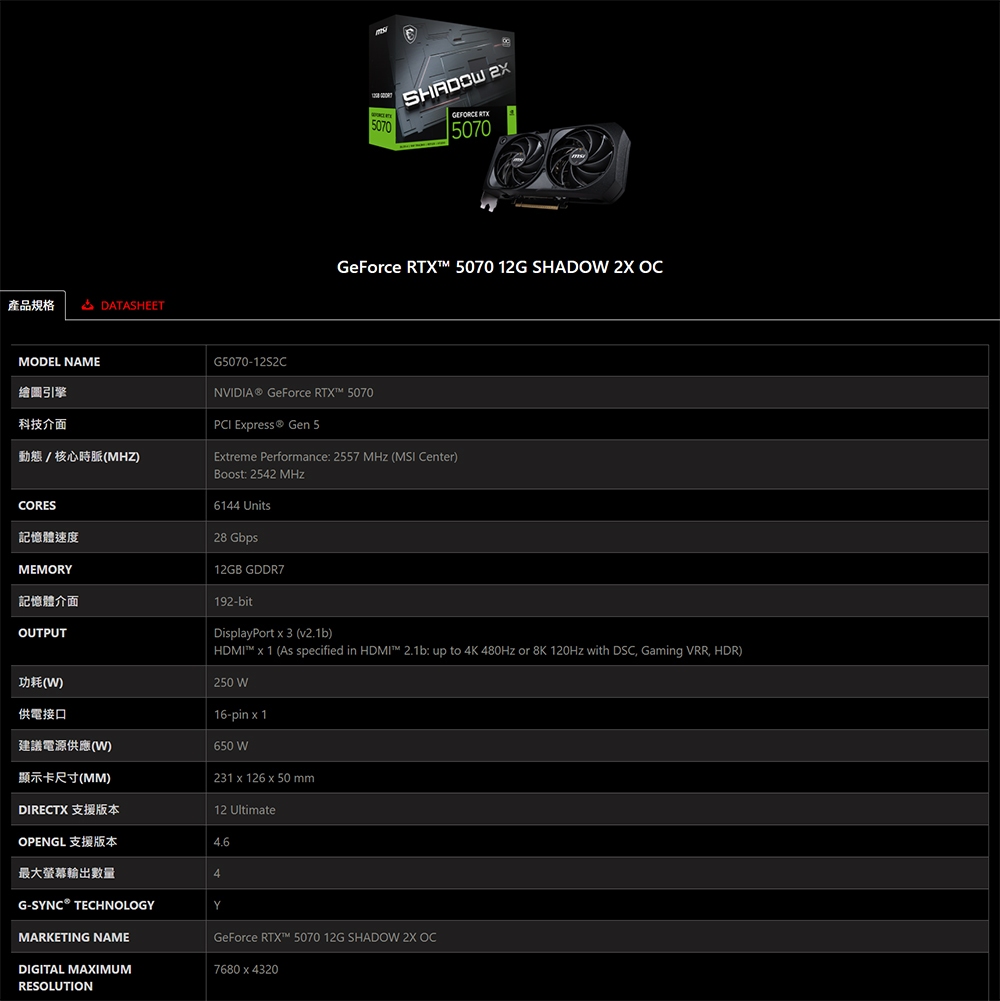The width and height of the screenshot is (1000, 1001).
Task: Click the 16-pin x 1 power connector value
Action: pos(240,714)
